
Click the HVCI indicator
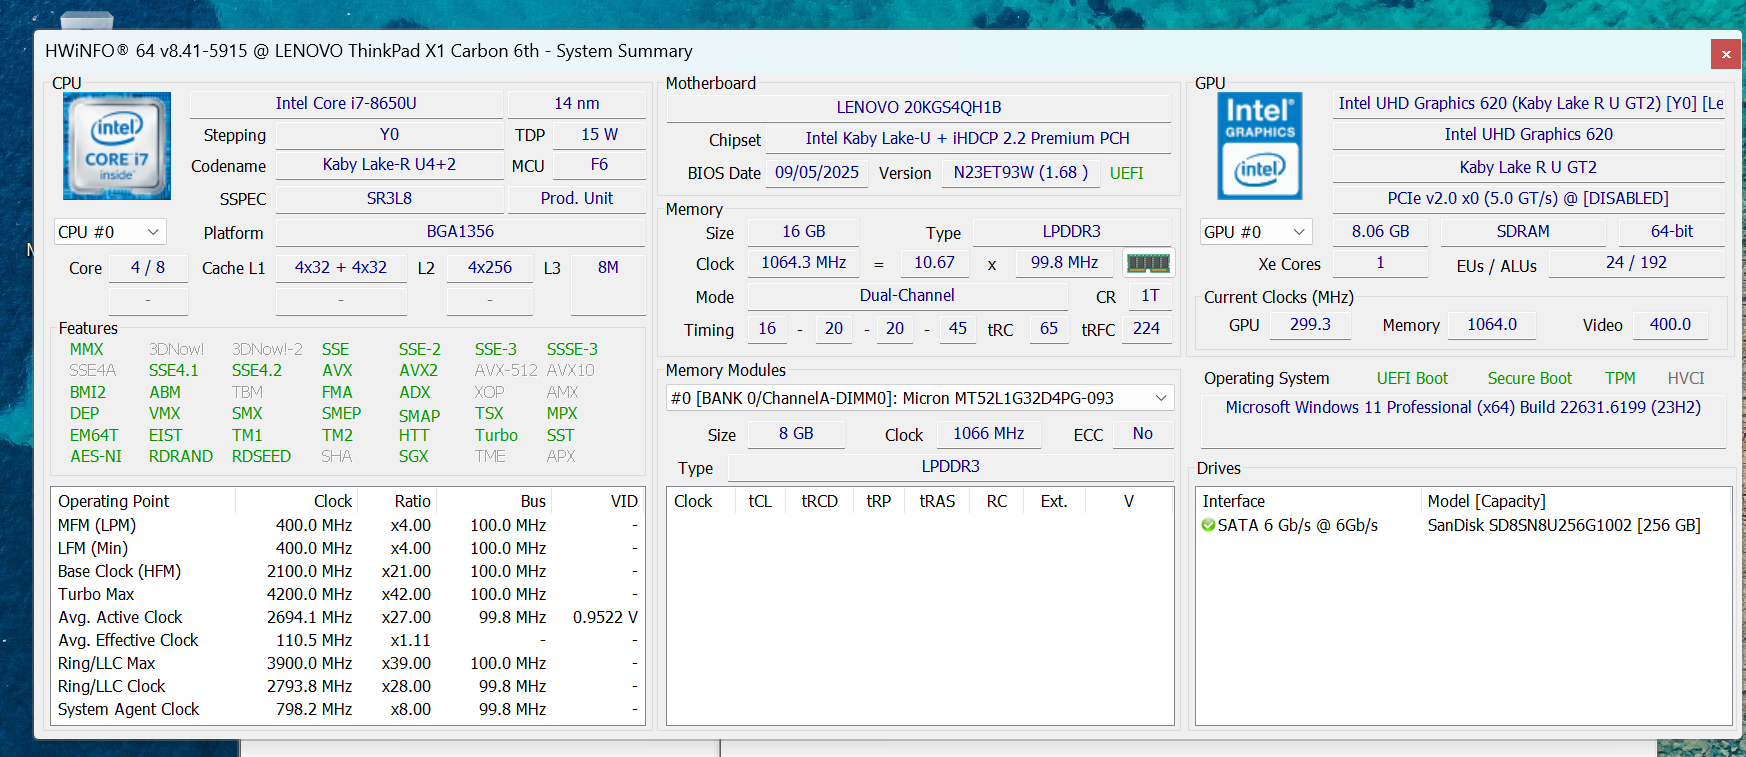[1686, 378]
